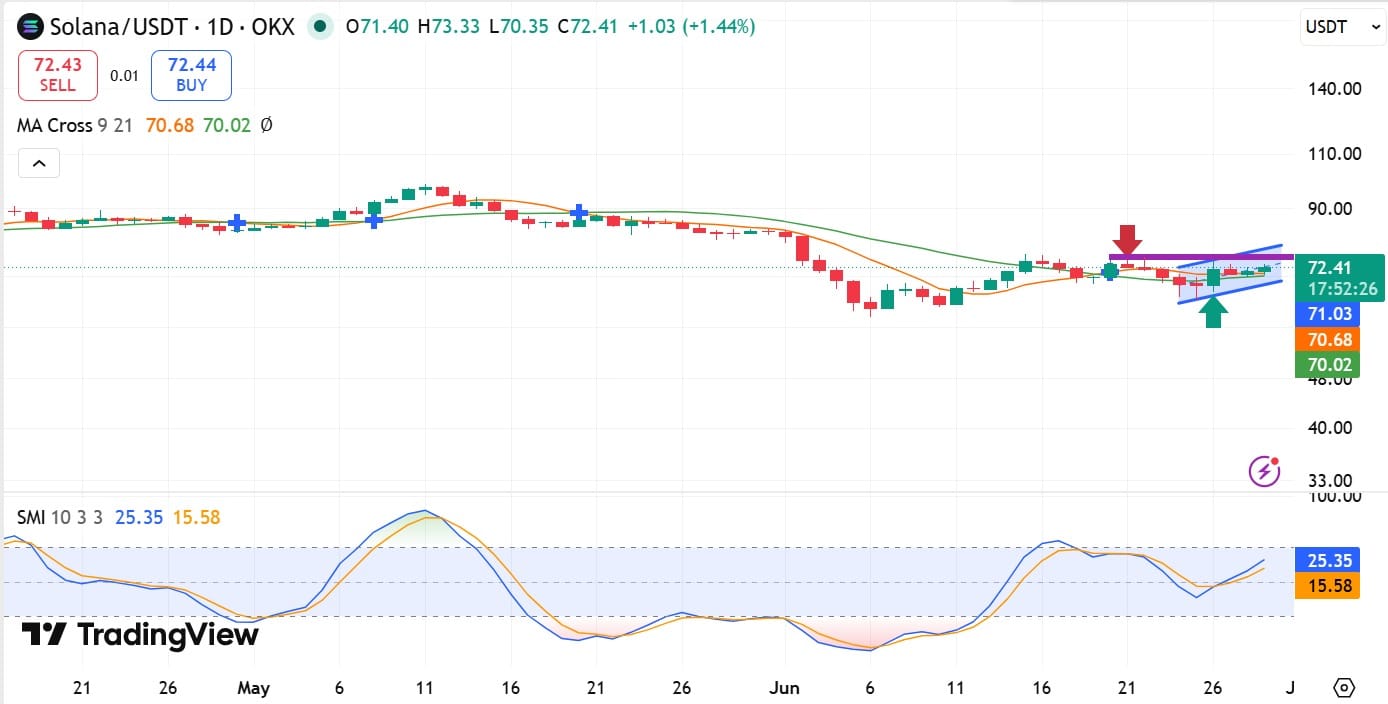Click the SMI 10 3 3 indicator label
Viewport: 1388px width, 704px height.
tap(60, 517)
